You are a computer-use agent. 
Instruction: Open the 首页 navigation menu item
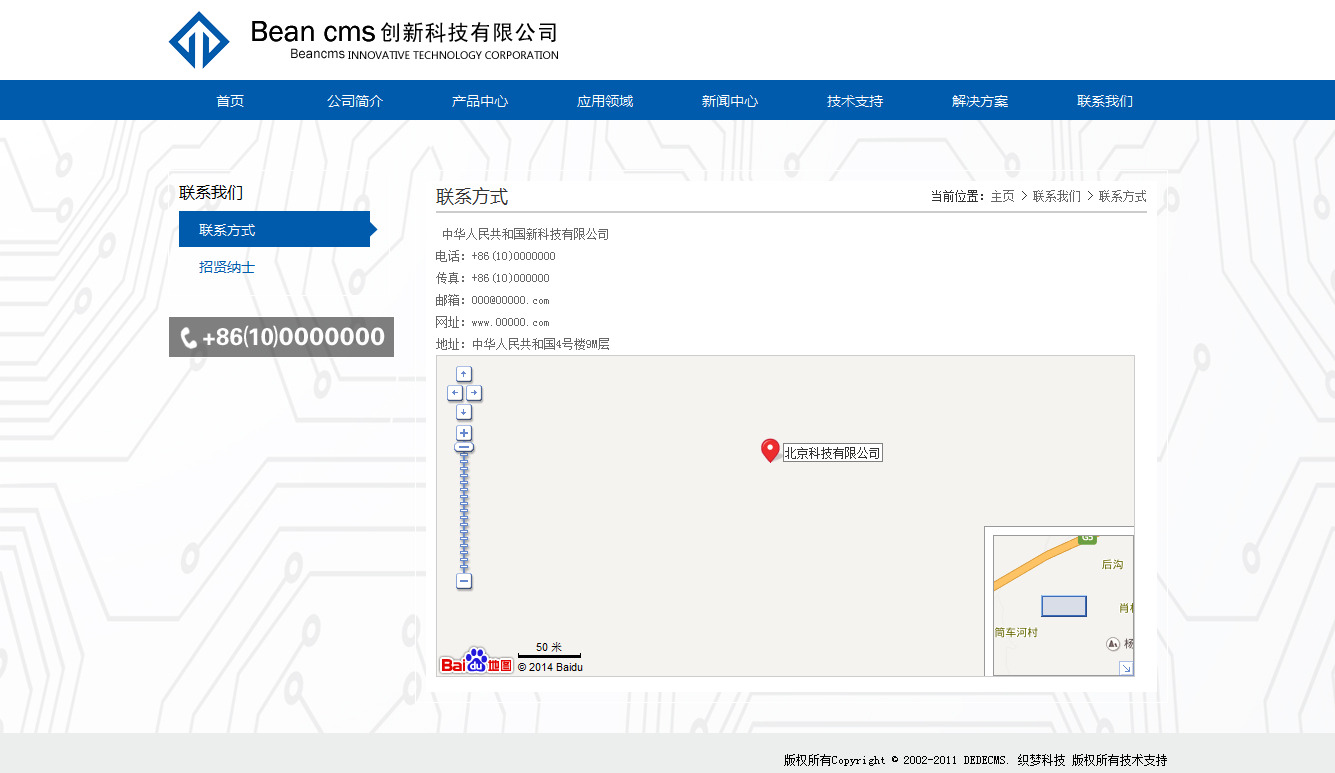tap(230, 101)
